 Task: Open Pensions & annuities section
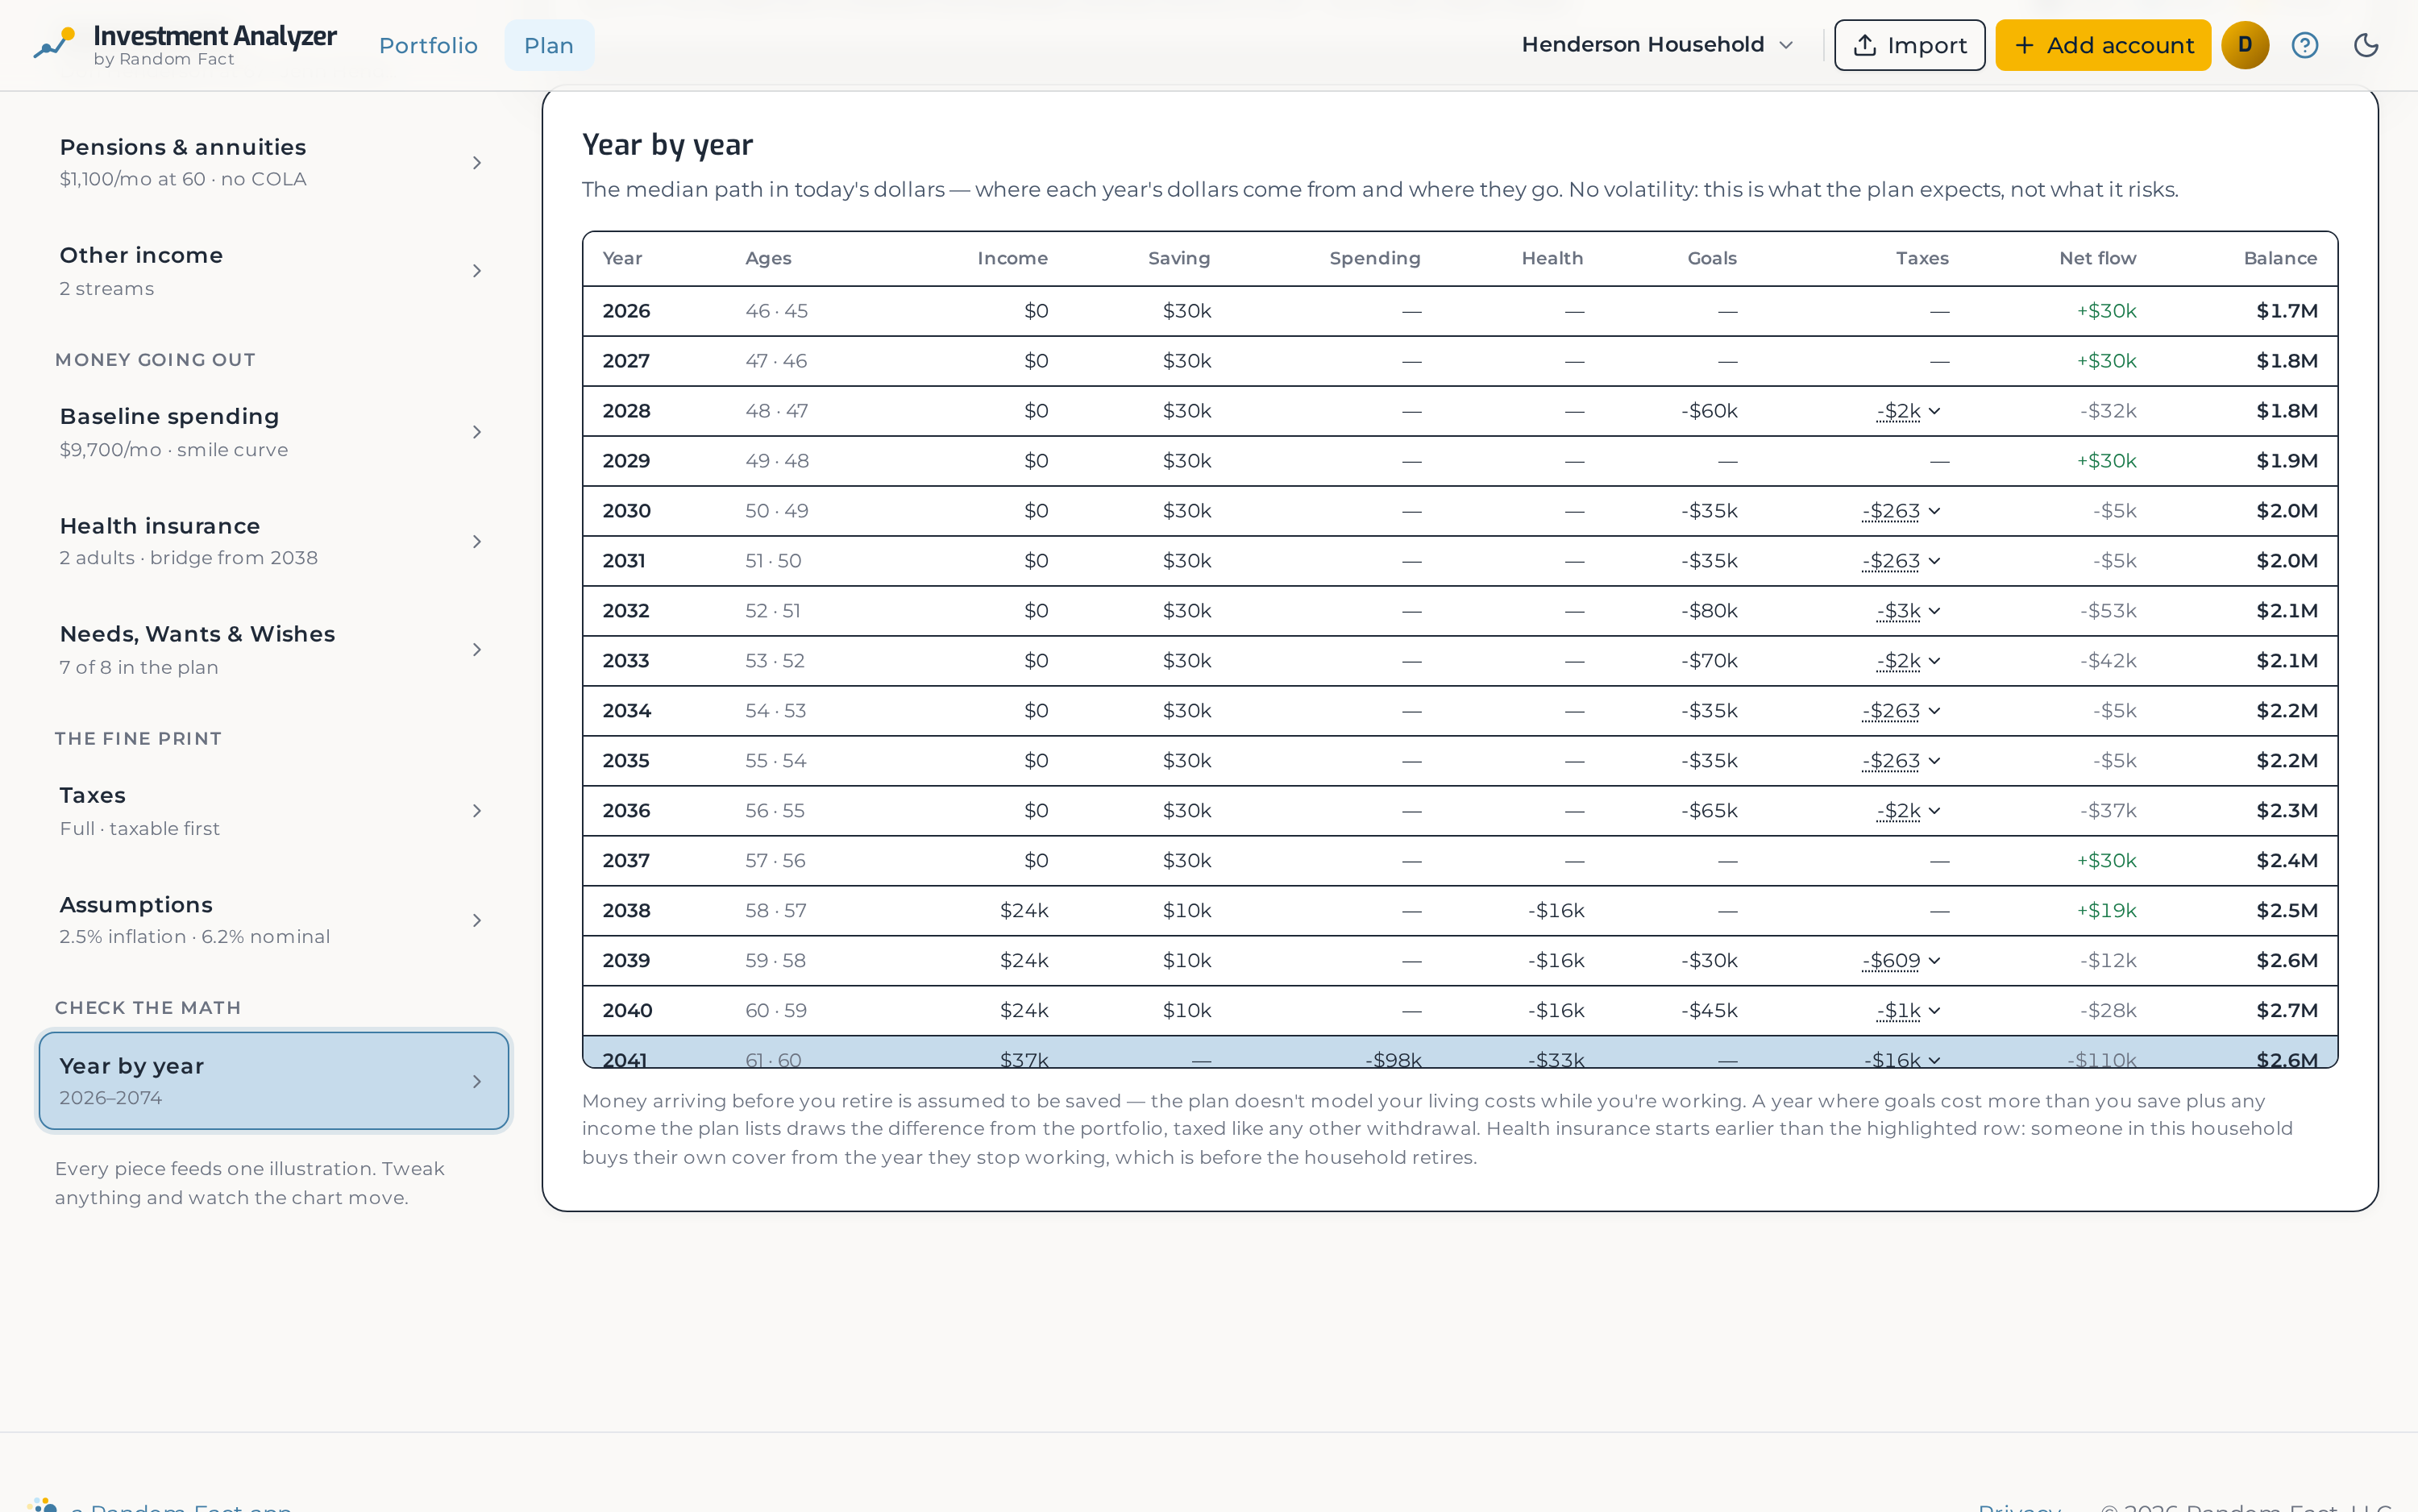(x=273, y=162)
